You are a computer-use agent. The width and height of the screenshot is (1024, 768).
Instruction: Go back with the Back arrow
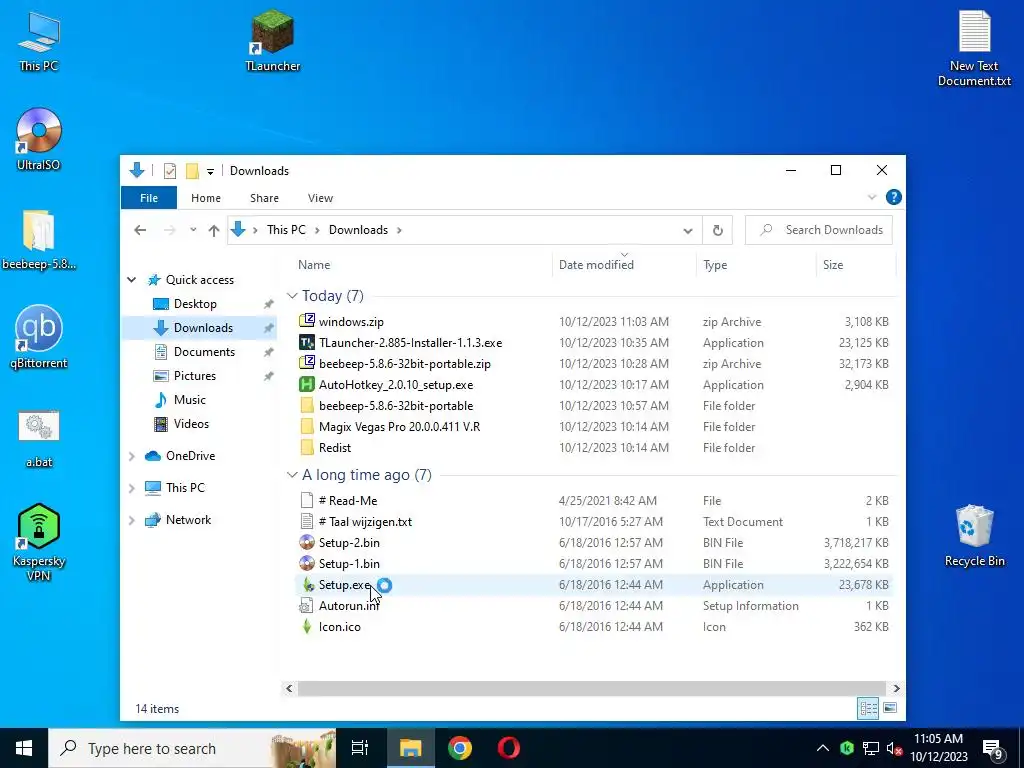pos(140,230)
